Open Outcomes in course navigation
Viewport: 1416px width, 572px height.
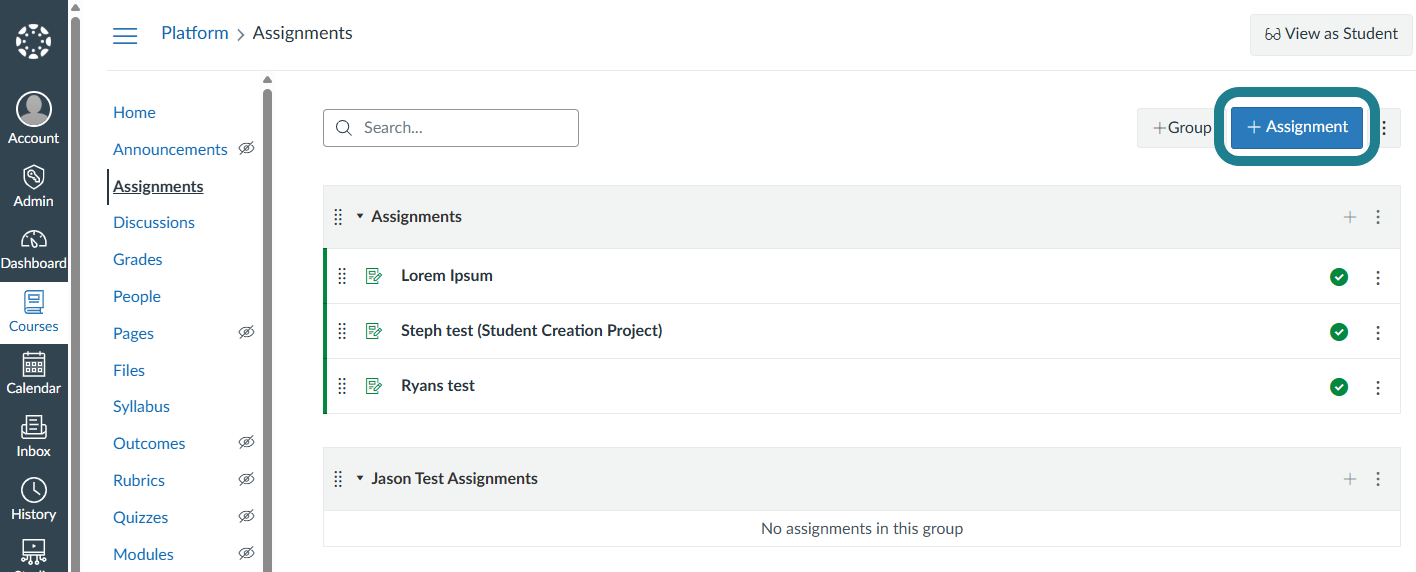149,443
